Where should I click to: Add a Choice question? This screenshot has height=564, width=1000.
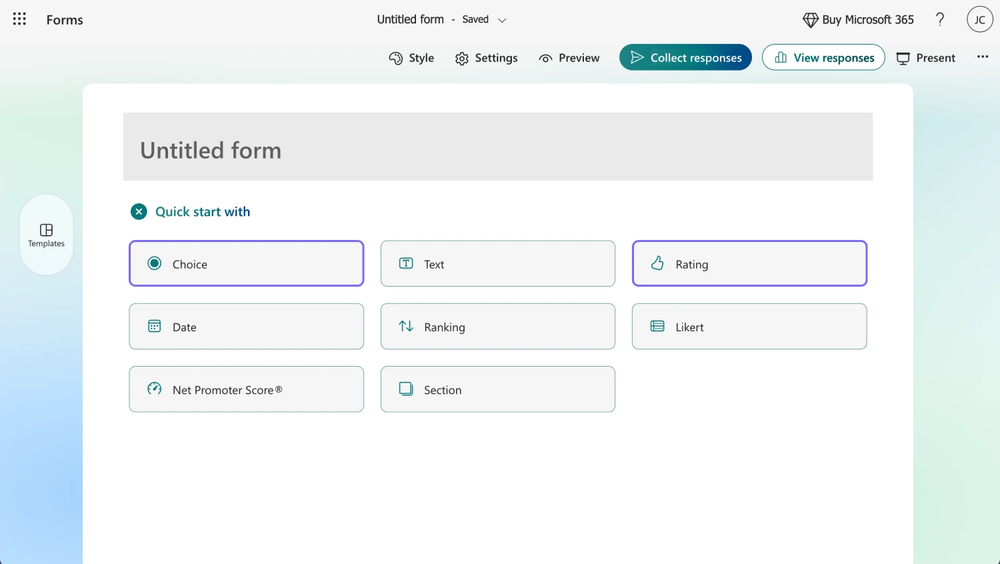click(246, 264)
